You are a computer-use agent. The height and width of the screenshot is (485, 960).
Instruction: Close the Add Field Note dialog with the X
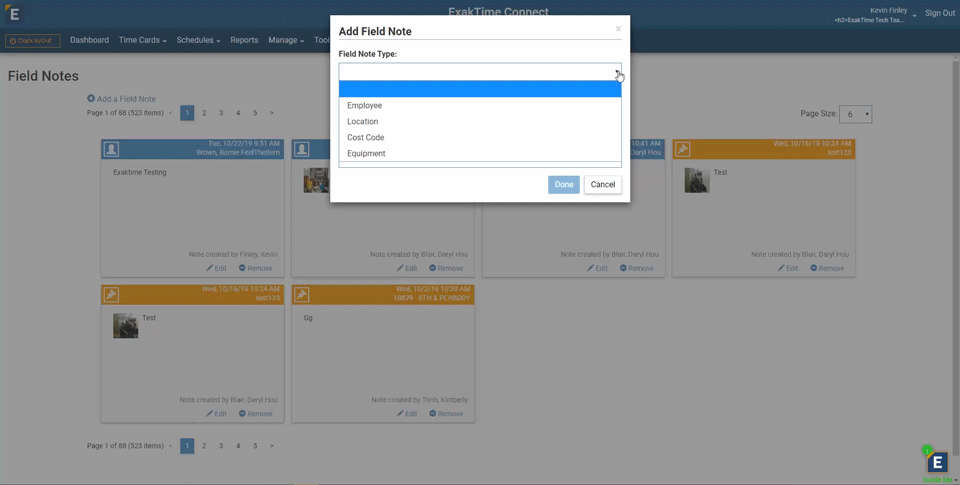[618, 29]
